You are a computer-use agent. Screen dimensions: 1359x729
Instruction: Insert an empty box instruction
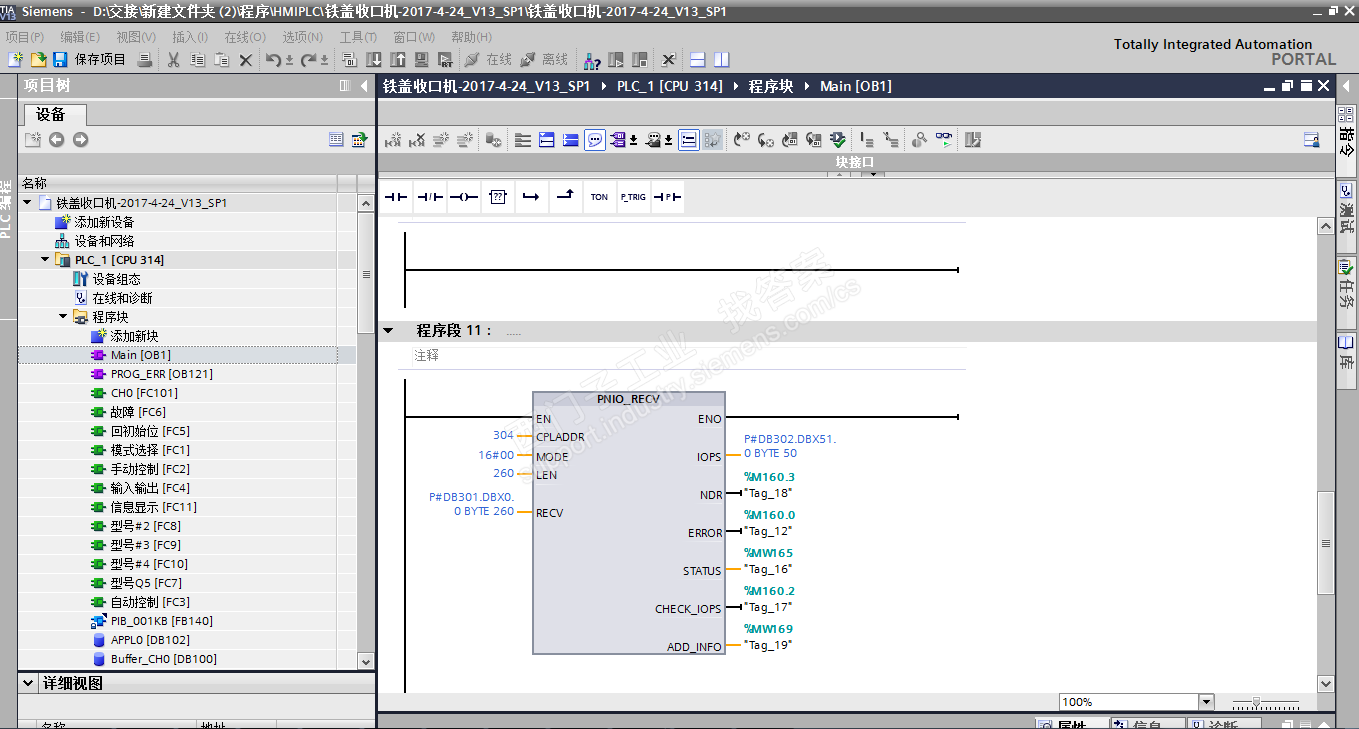(x=498, y=197)
